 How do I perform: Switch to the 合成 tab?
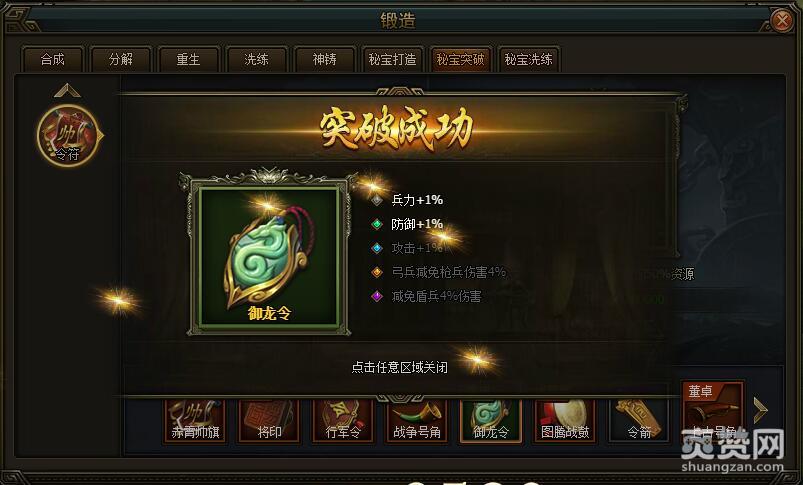(52, 59)
